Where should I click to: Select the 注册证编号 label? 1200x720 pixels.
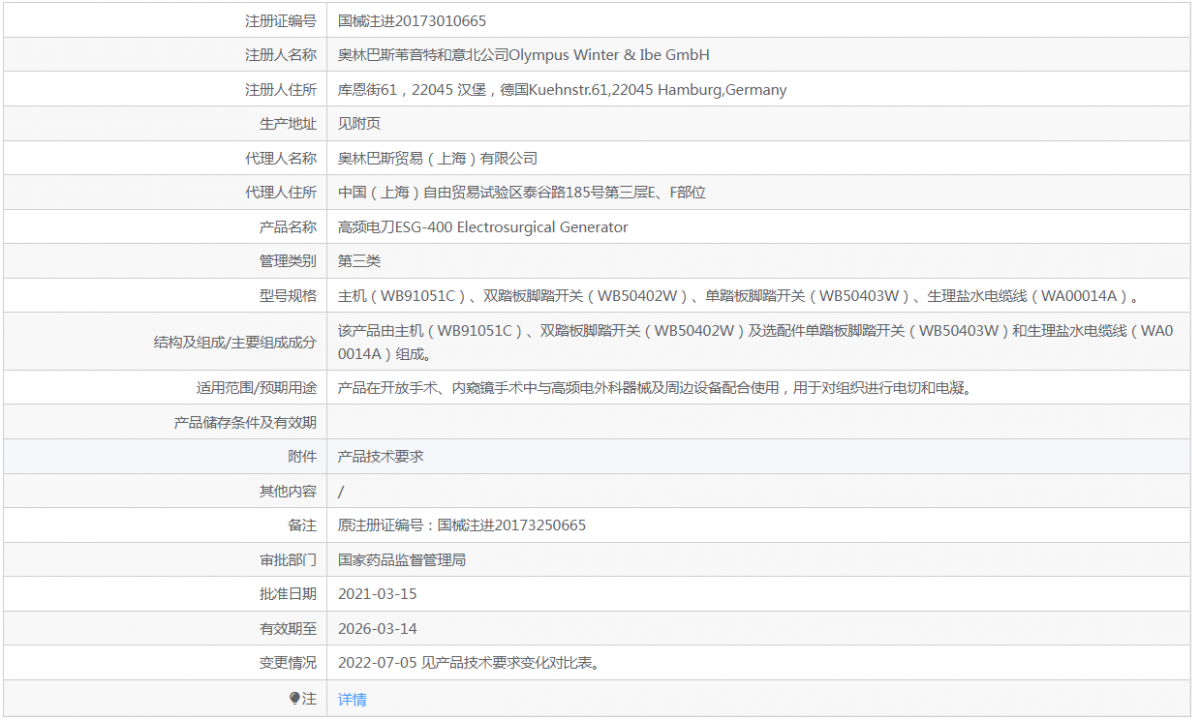click(281, 20)
